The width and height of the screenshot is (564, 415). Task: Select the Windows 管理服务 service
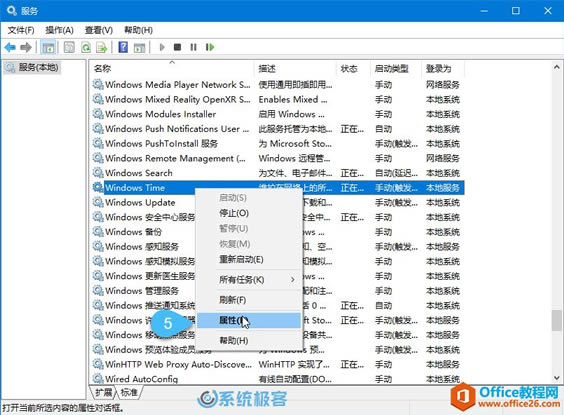[x=142, y=291]
